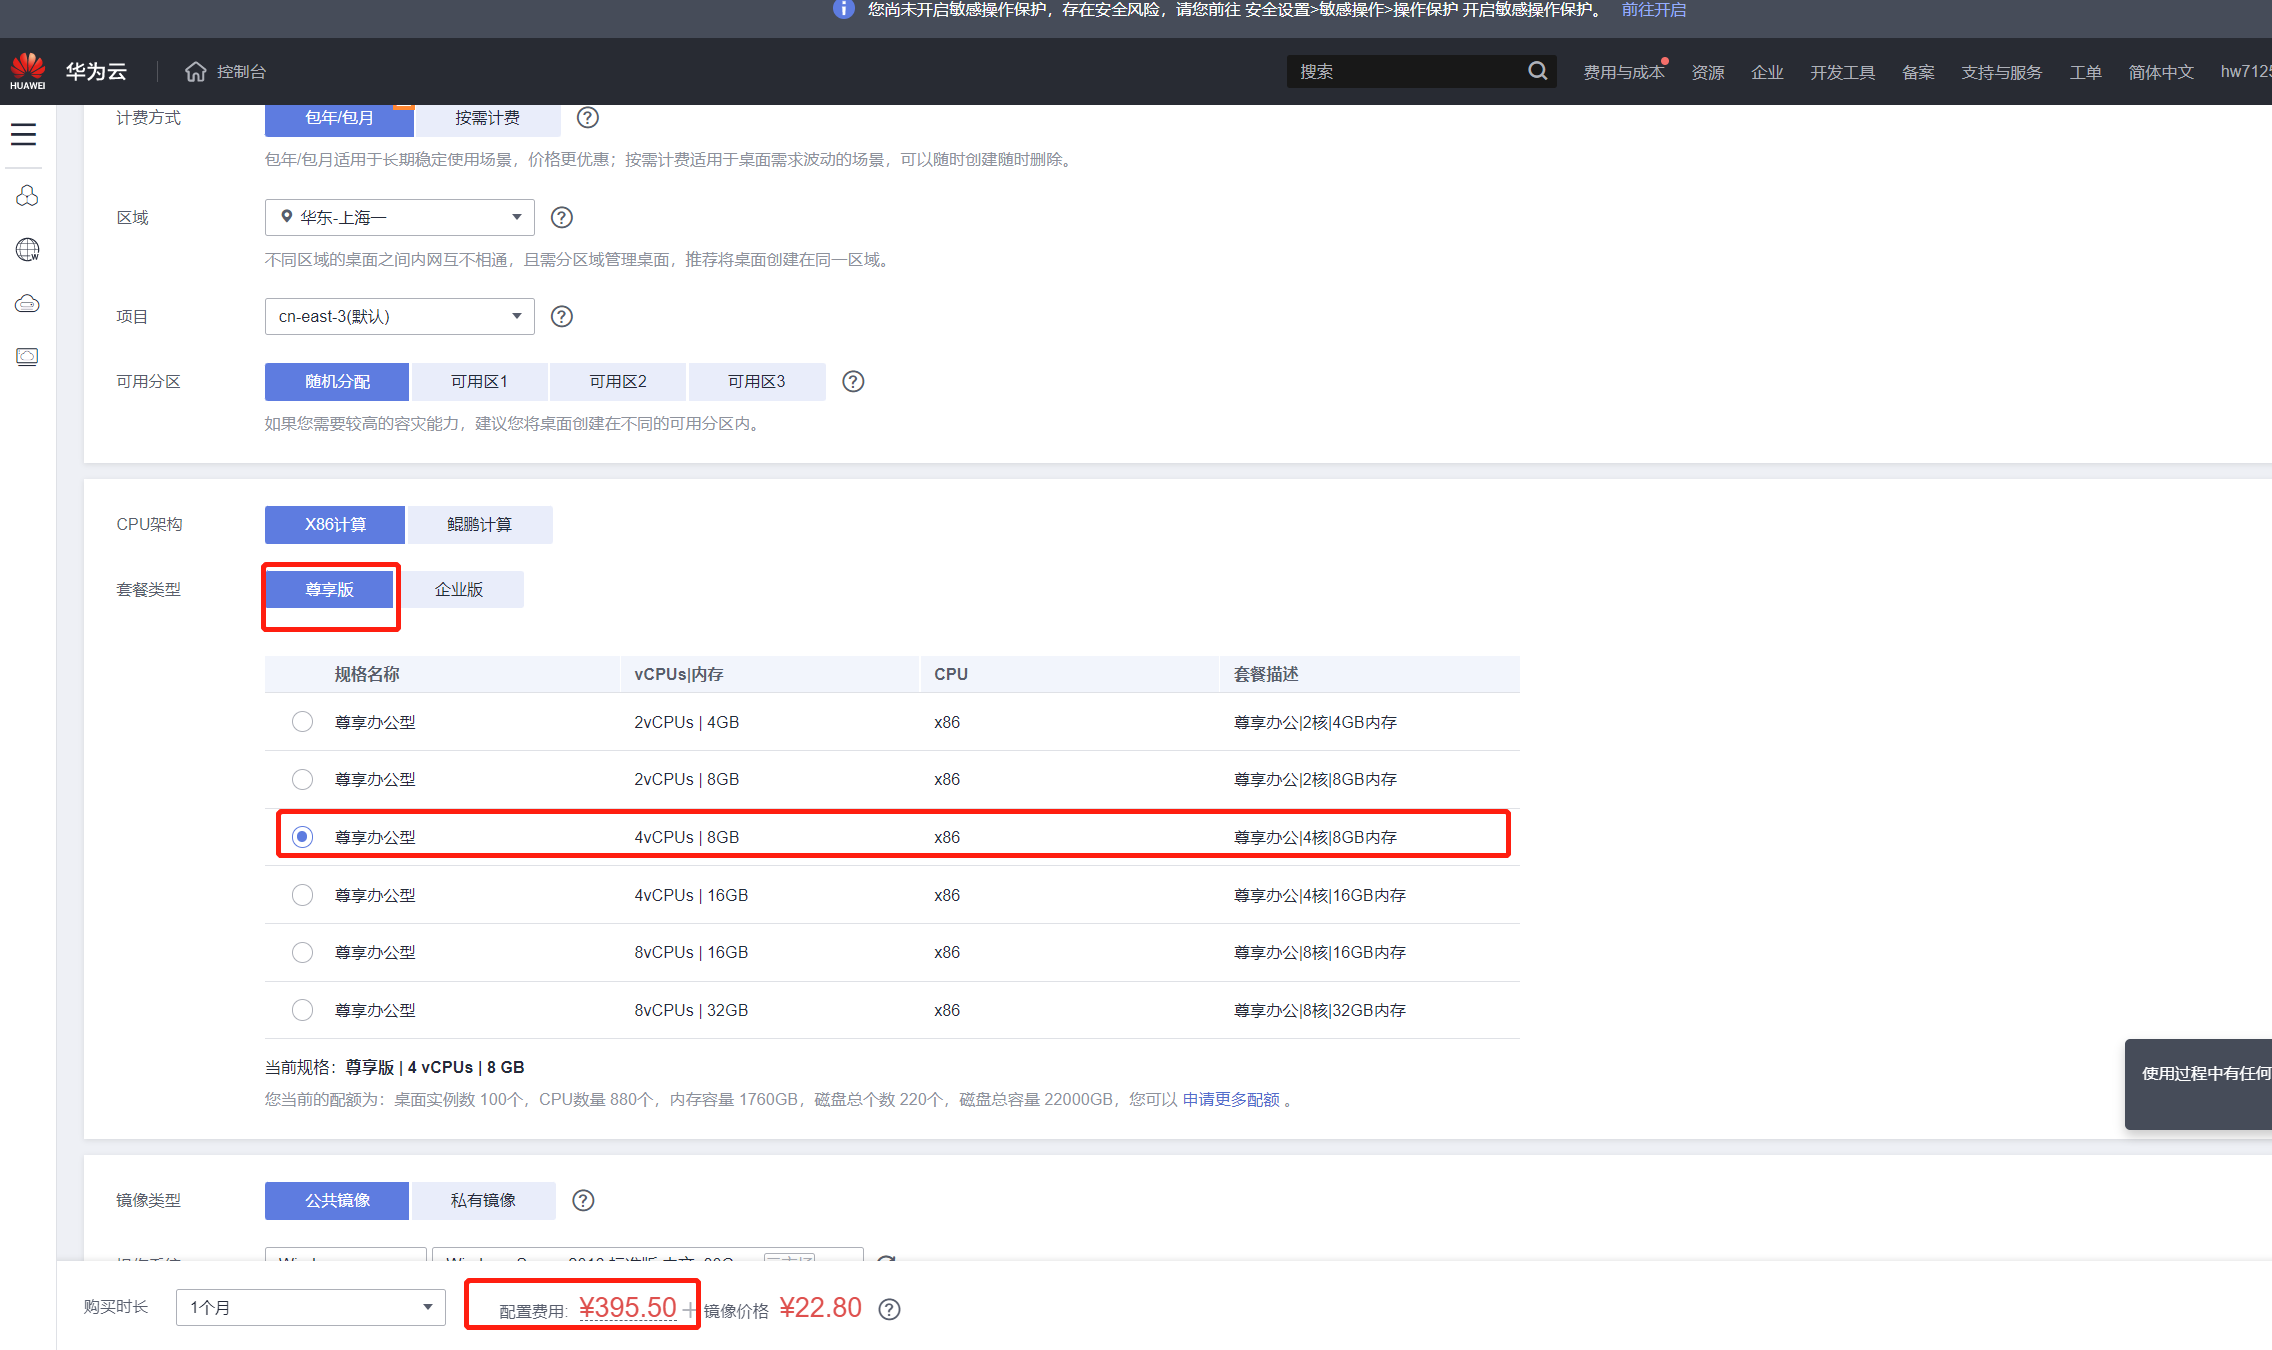Open the project dropdown cn-east-3
This screenshot has width=2272, height=1350.
[399, 316]
